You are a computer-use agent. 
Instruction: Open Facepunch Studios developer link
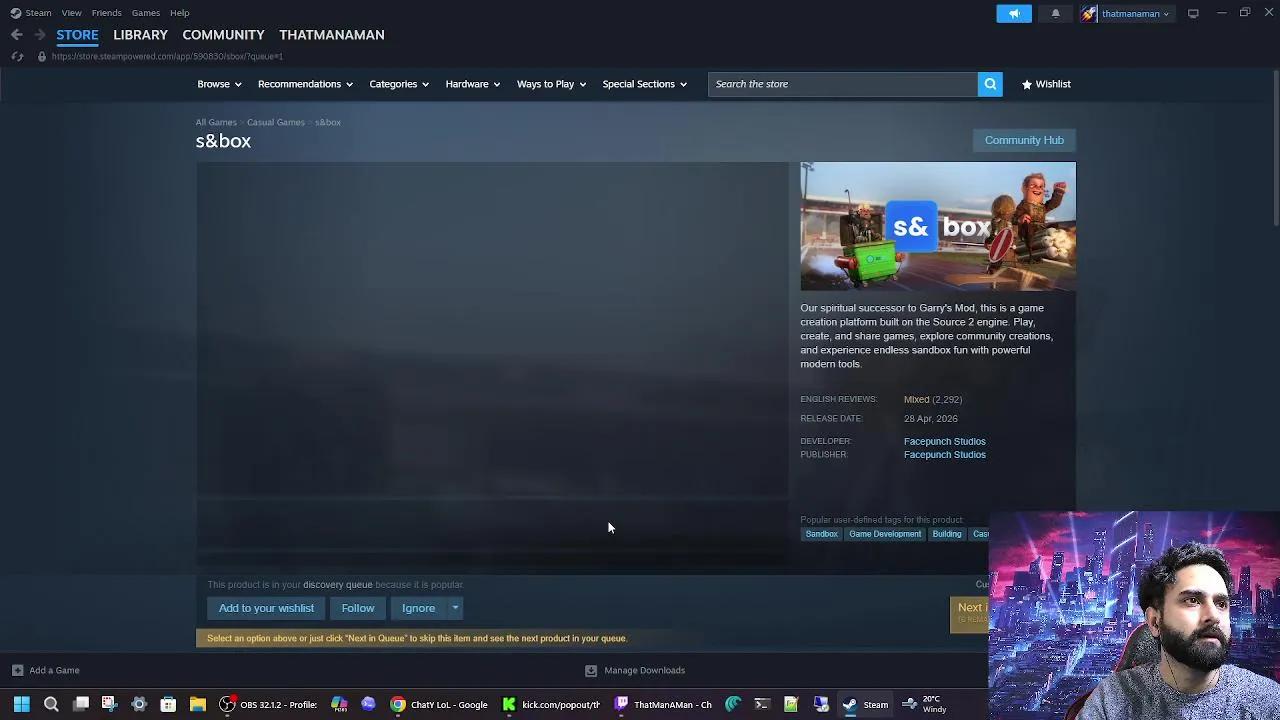point(945,441)
